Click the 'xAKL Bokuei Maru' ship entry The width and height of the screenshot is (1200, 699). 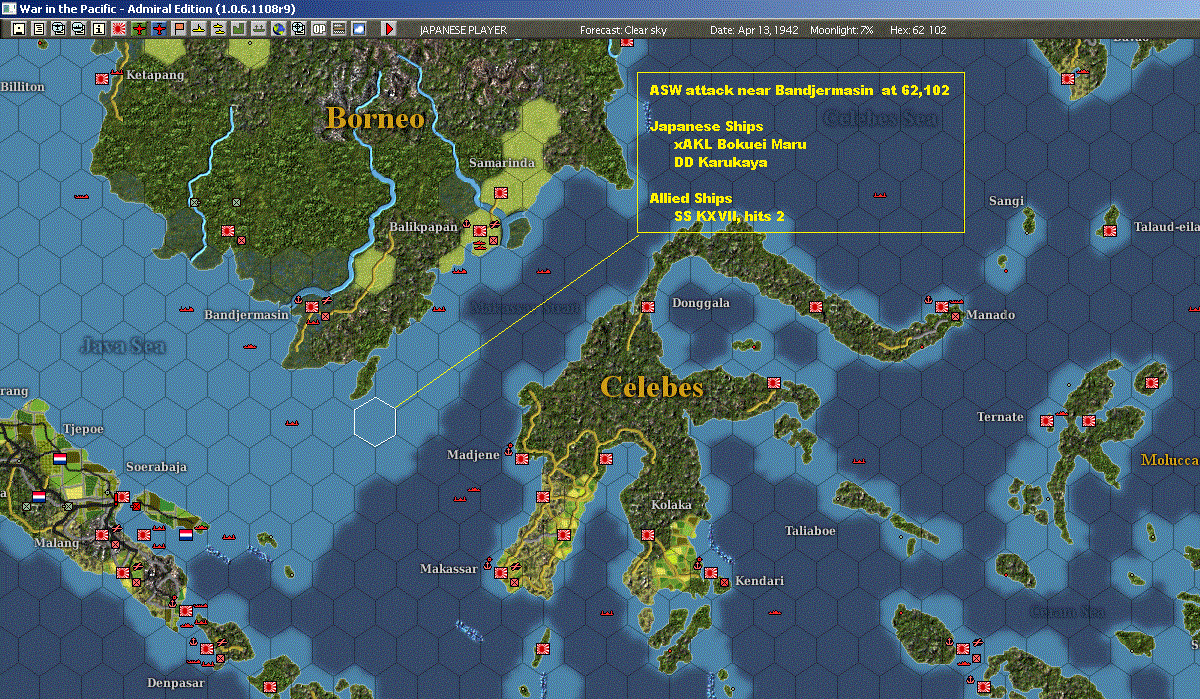pyautogui.click(x=740, y=144)
